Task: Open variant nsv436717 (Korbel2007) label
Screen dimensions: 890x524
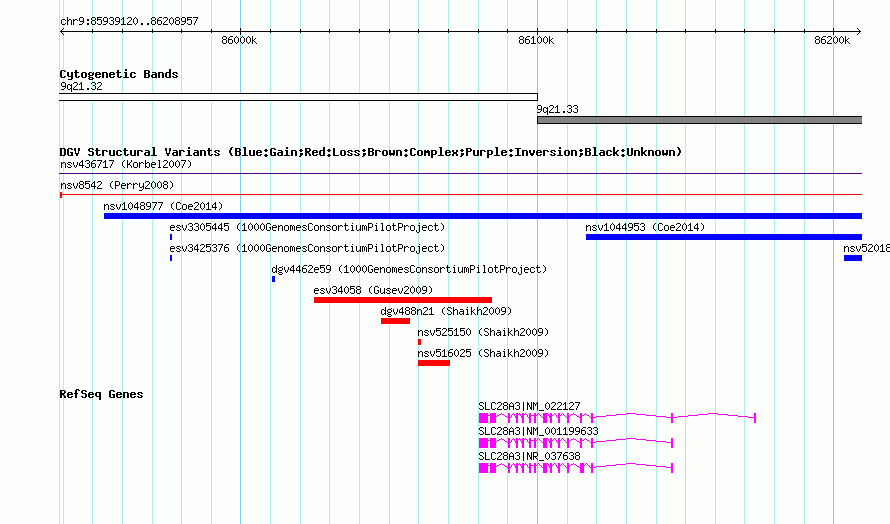Action: pos(126,164)
